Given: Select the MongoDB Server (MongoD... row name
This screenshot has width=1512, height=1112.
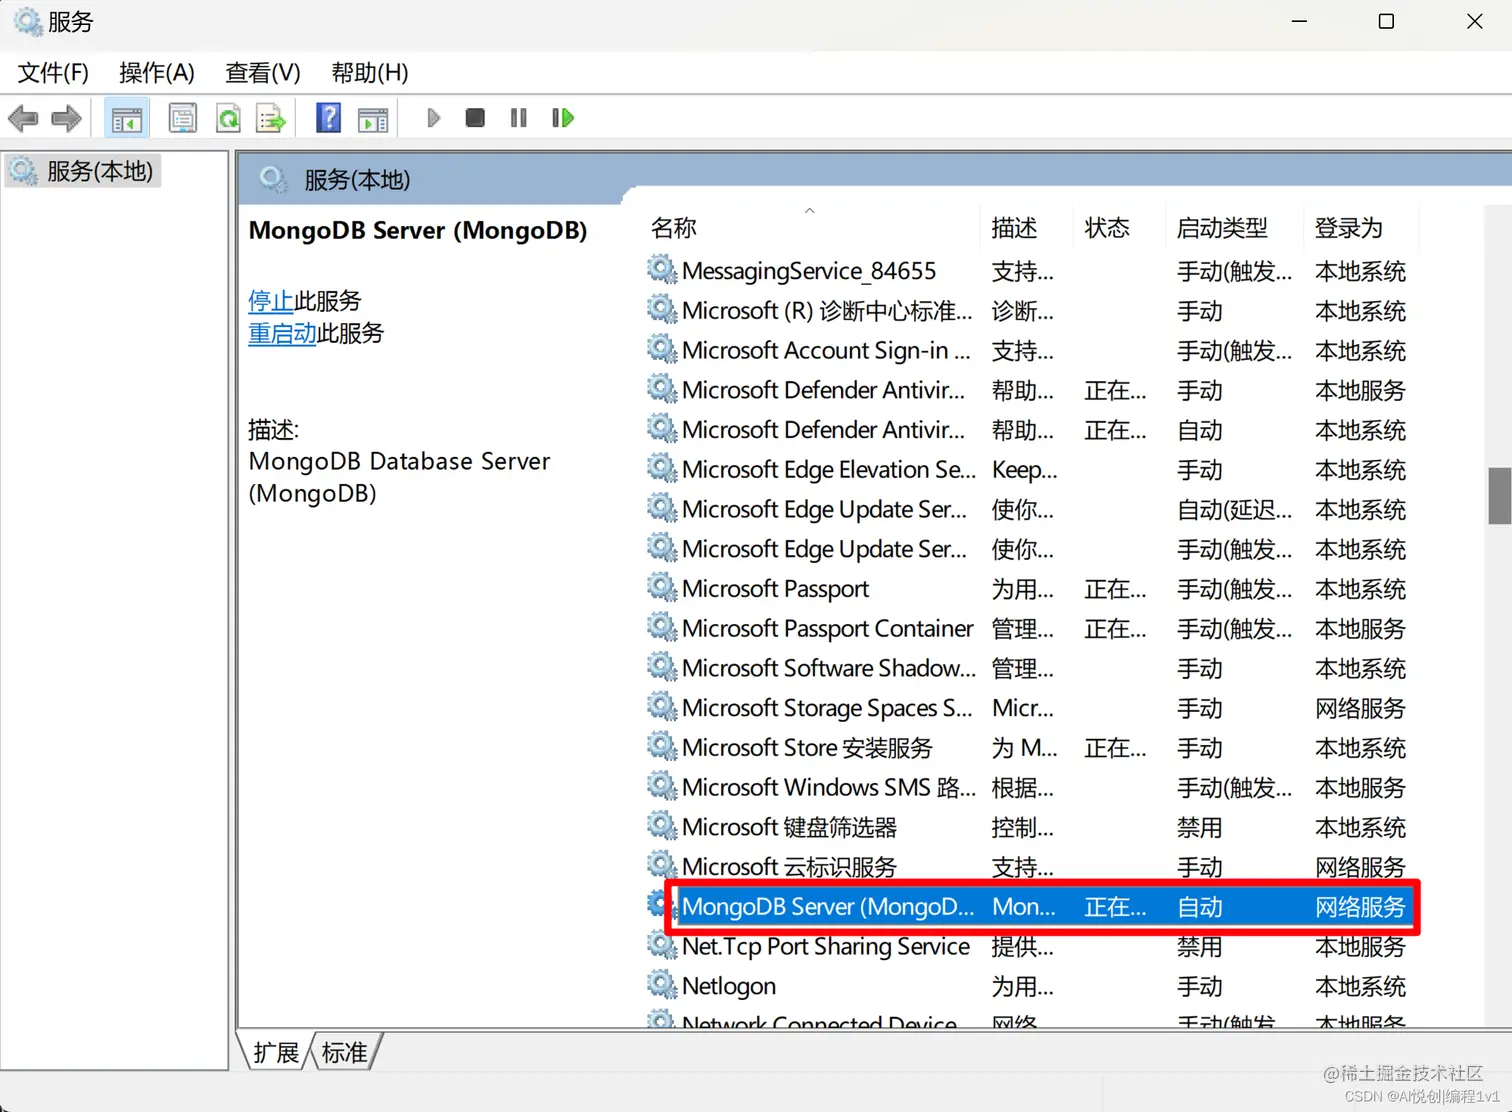Looking at the screenshot, I should point(828,907).
